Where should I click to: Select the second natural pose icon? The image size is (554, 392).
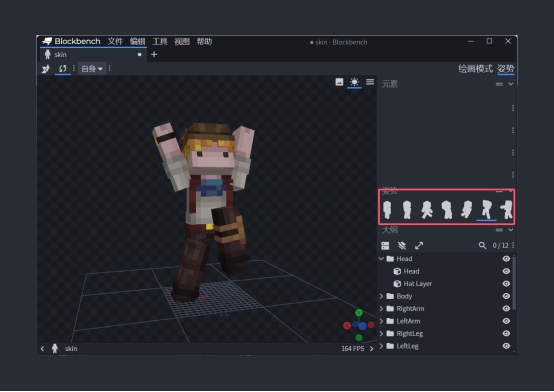tap(407, 210)
